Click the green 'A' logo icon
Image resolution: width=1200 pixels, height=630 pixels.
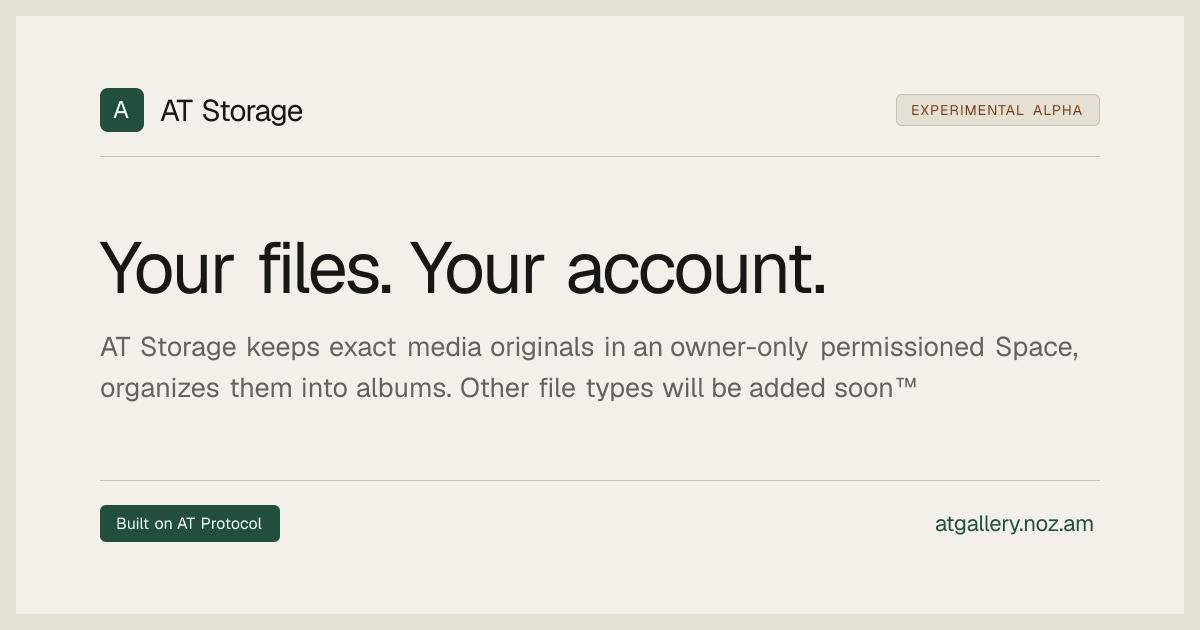[x=122, y=110]
